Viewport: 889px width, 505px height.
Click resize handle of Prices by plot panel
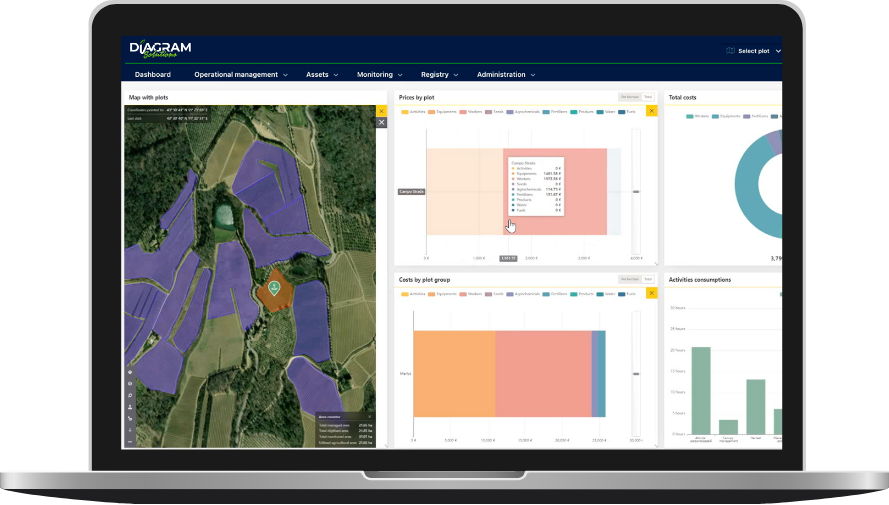point(656,264)
